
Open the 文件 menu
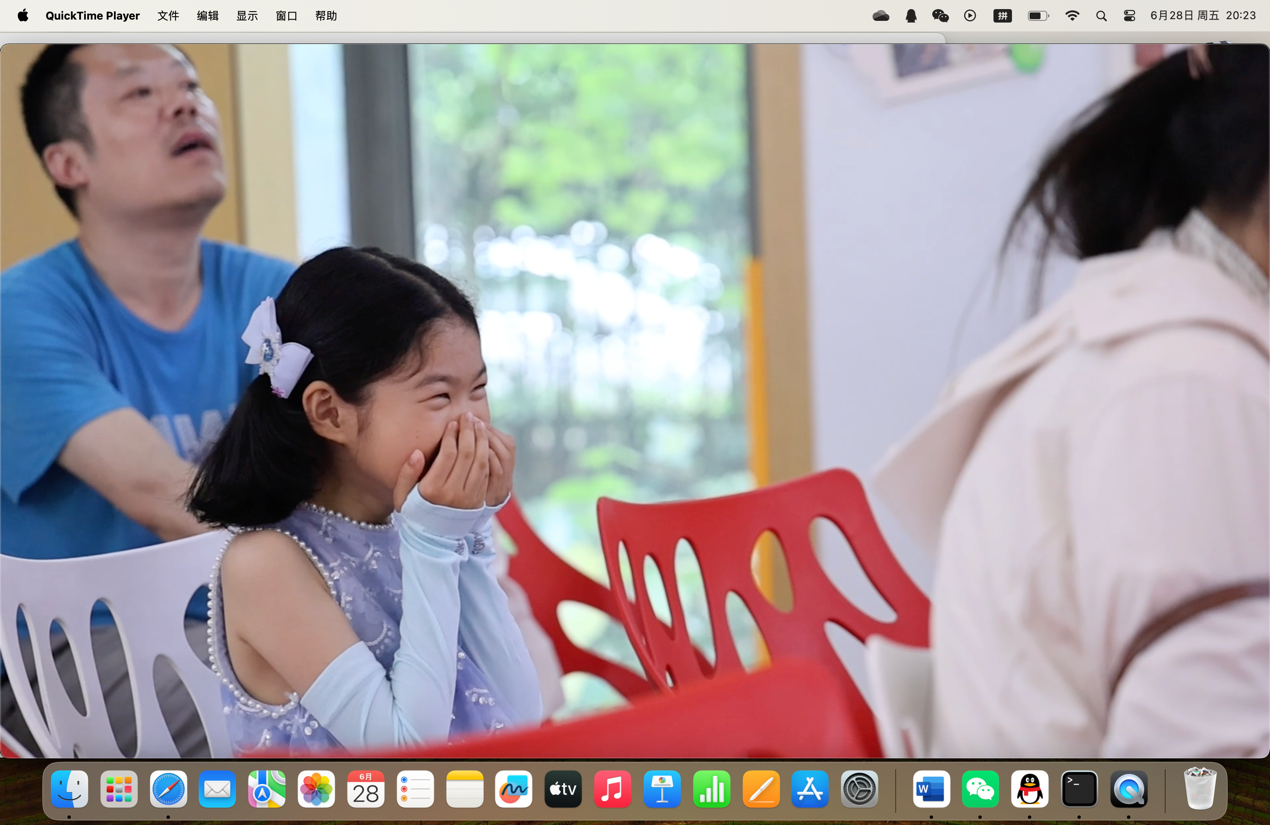pyautogui.click(x=168, y=16)
